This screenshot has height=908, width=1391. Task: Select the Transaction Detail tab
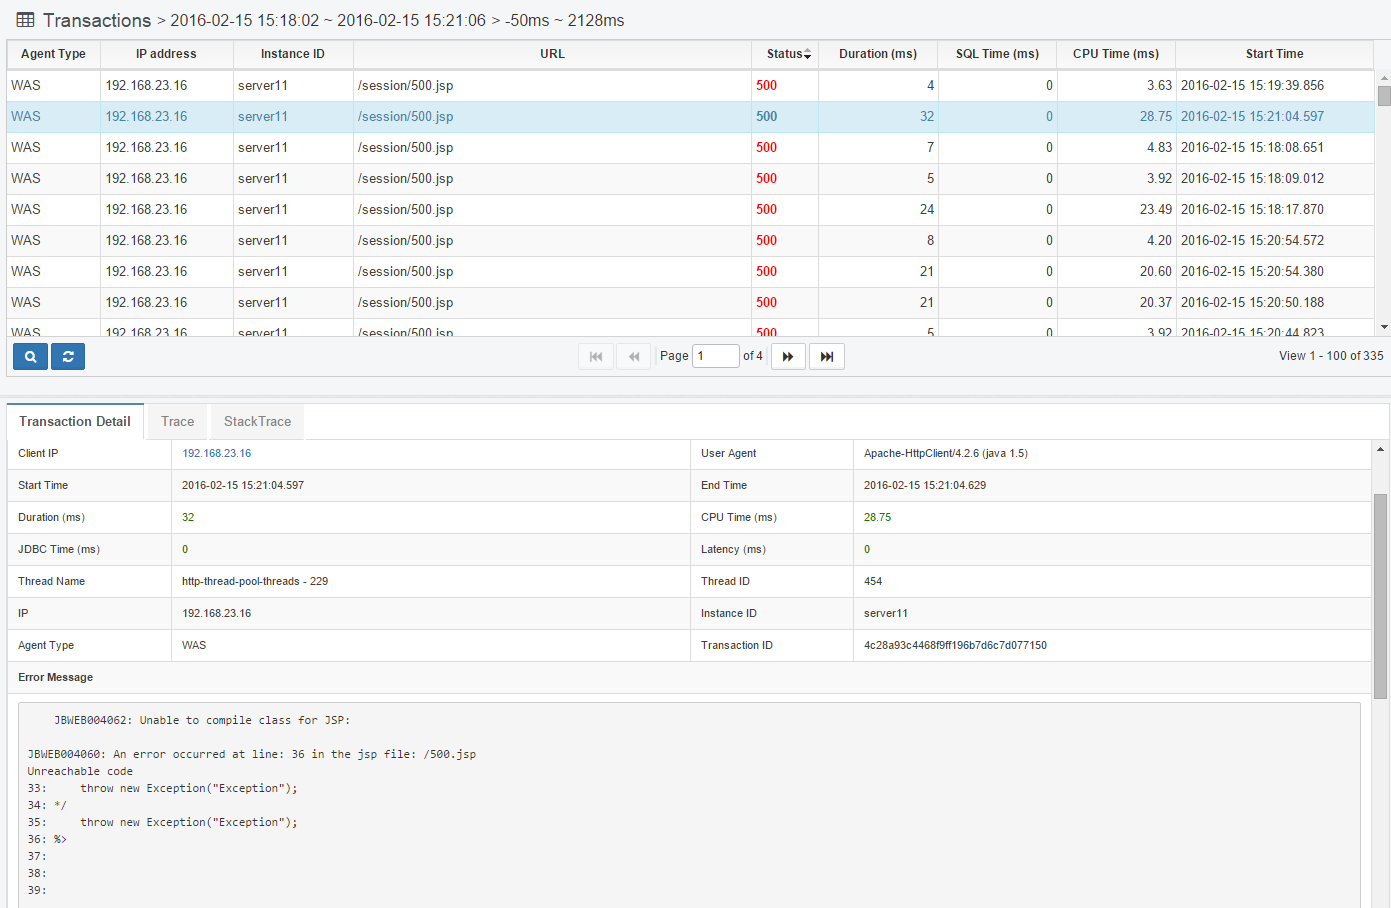[75, 422]
